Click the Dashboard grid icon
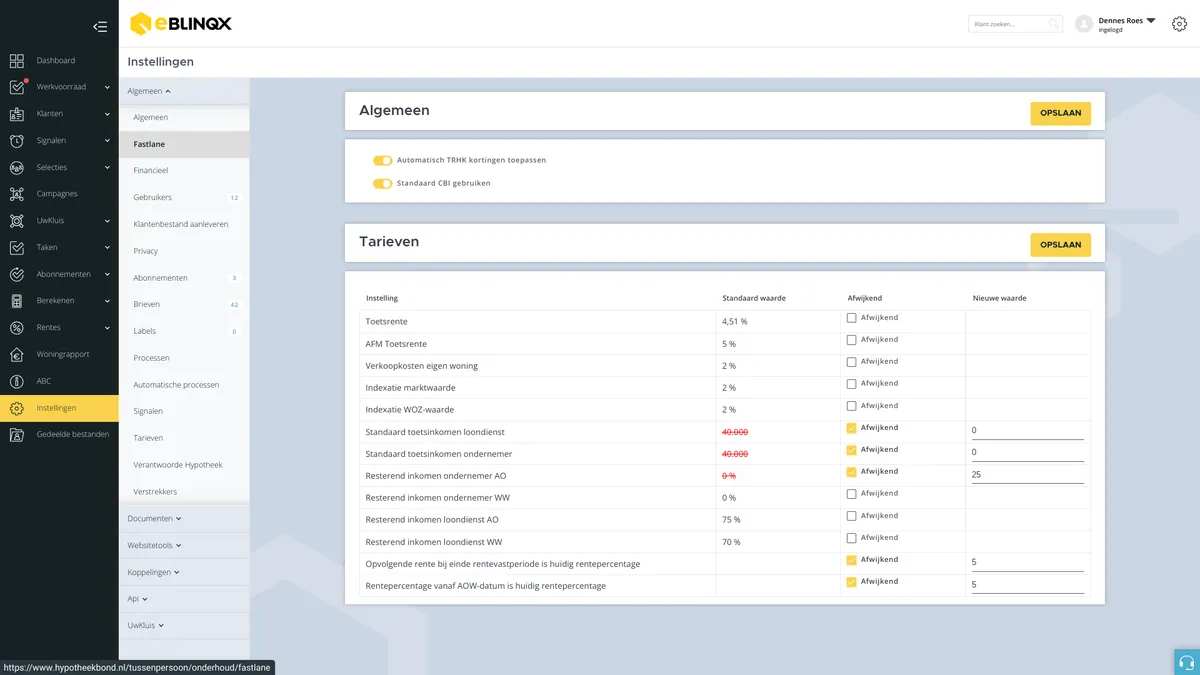 coord(17,61)
